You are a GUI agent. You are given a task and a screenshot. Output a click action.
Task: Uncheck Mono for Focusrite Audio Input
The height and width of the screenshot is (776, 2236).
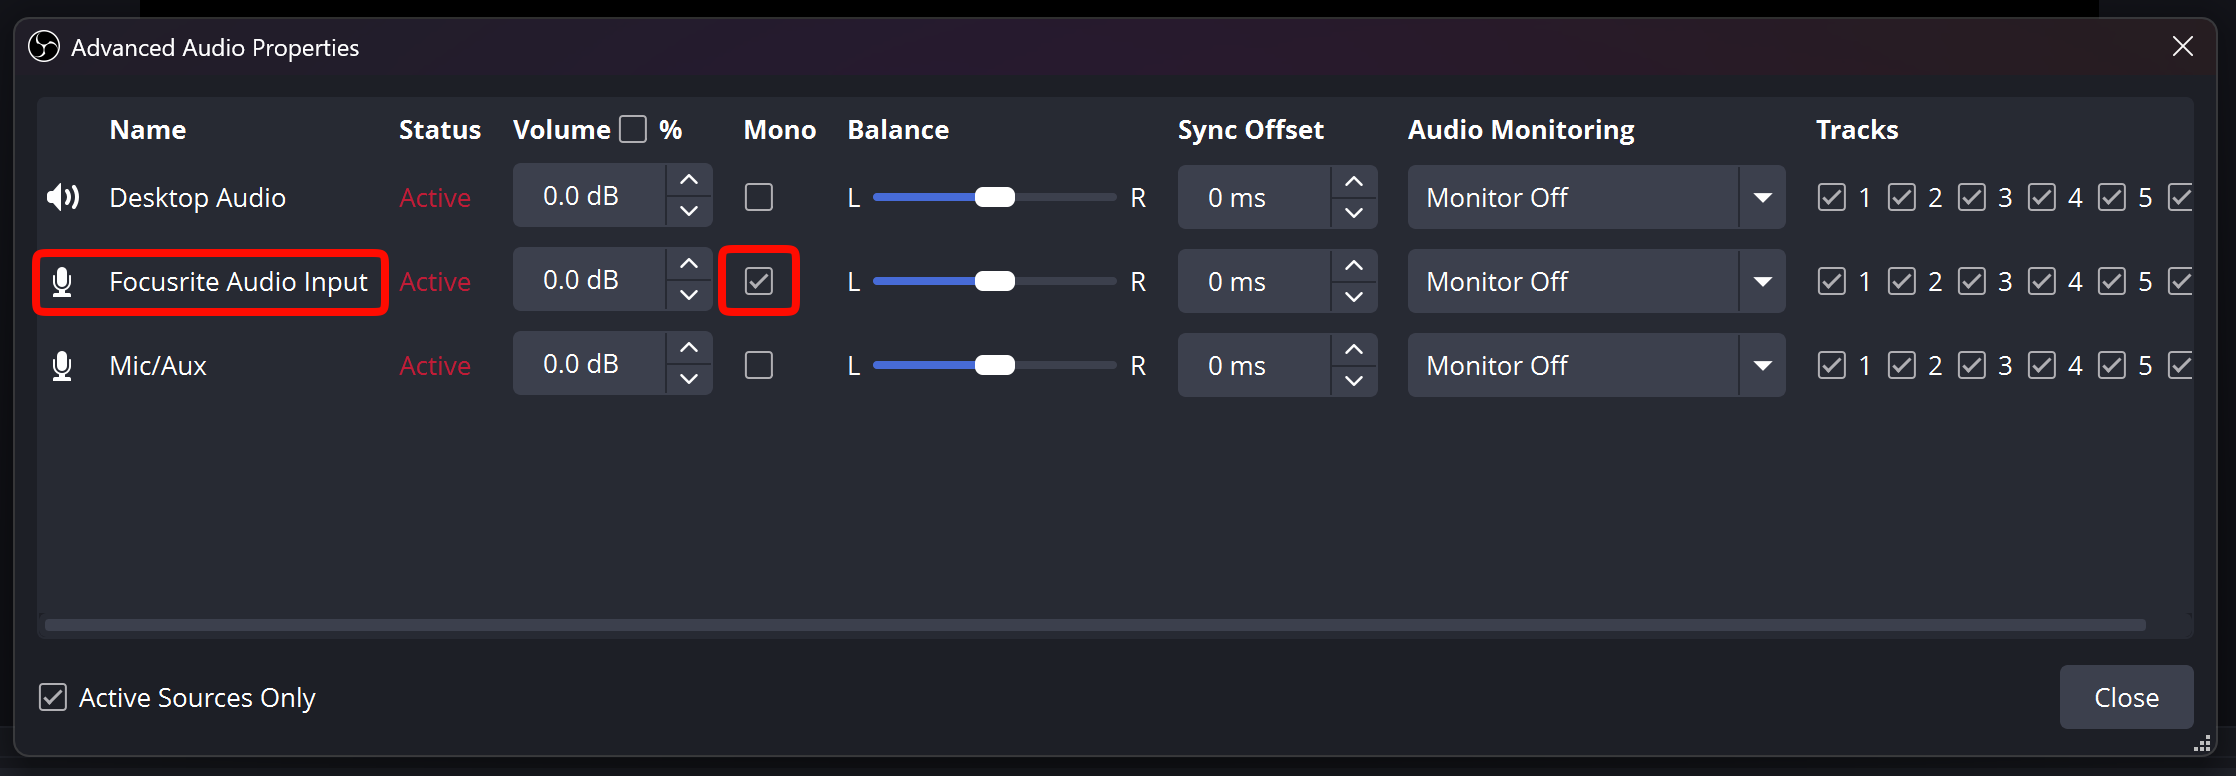pos(759,281)
